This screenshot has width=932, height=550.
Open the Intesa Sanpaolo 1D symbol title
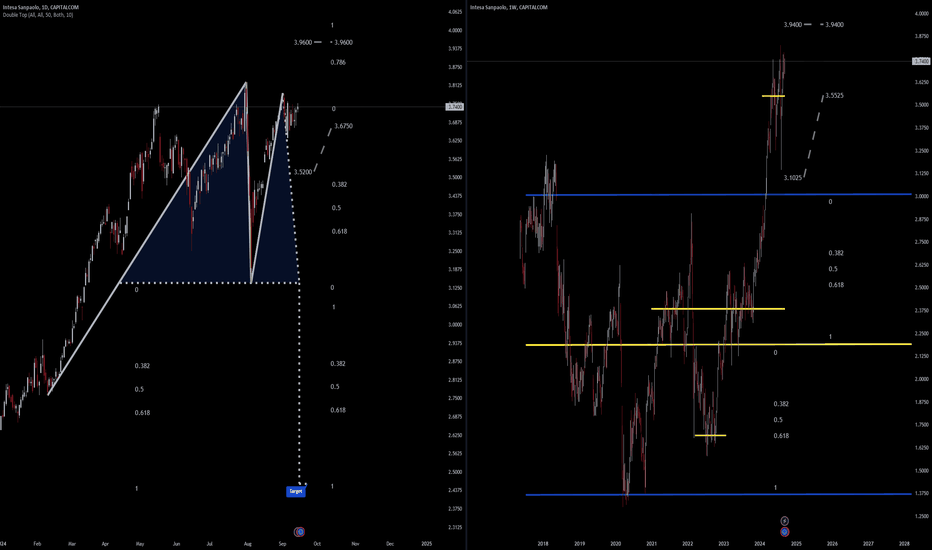(40, 7)
